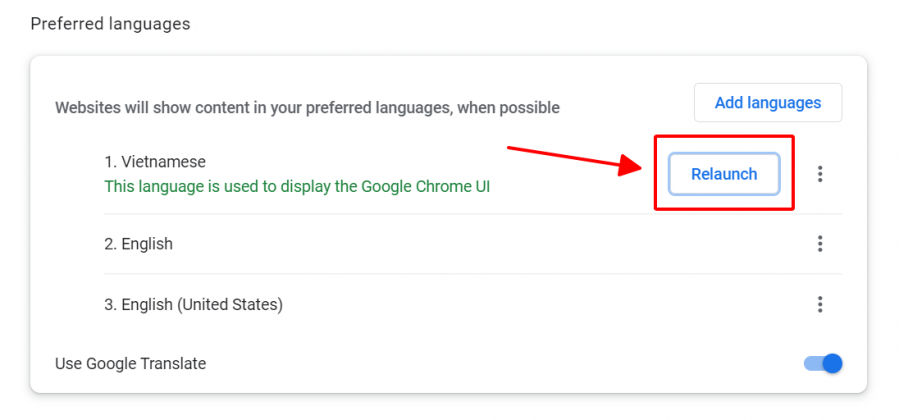Click the number 1 beside Vietnamese
The height and width of the screenshot is (420, 899).
point(108,161)
